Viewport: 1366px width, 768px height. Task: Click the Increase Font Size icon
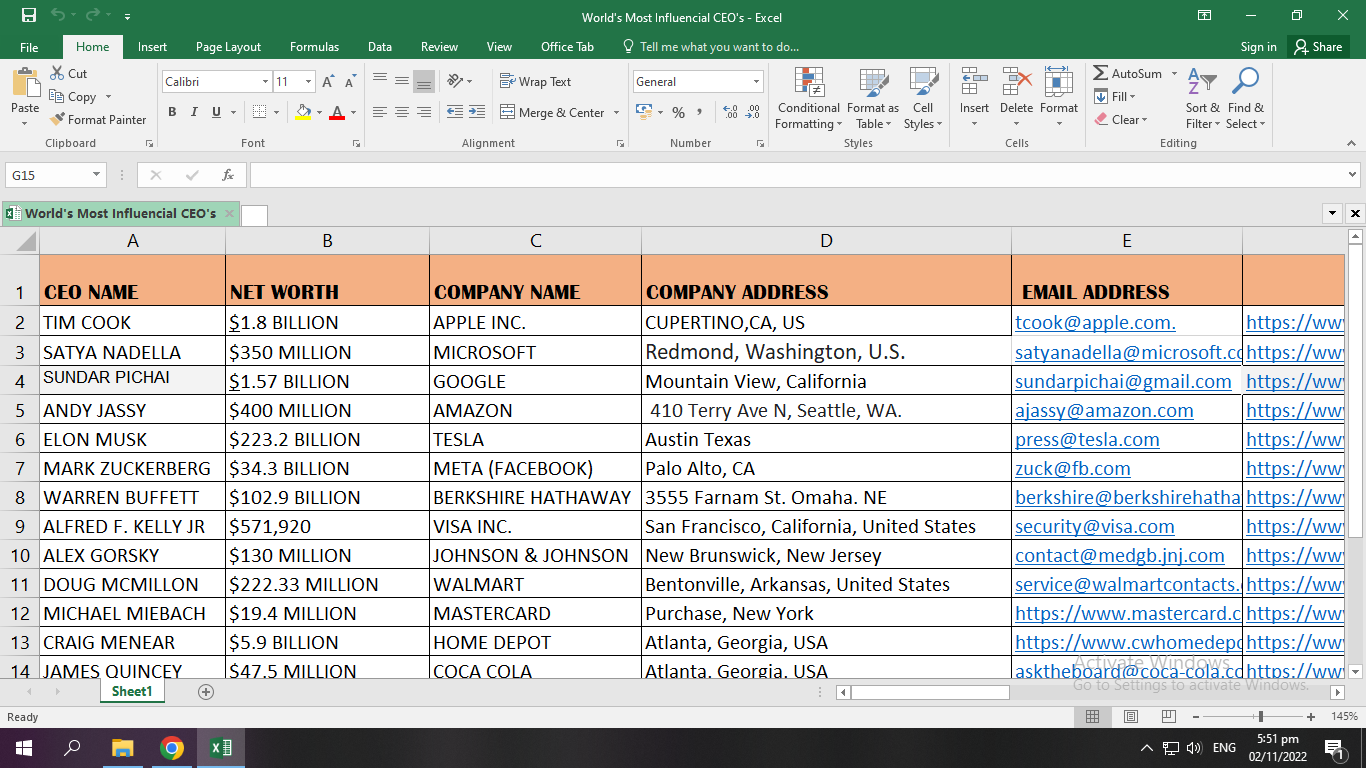[328, 82]
